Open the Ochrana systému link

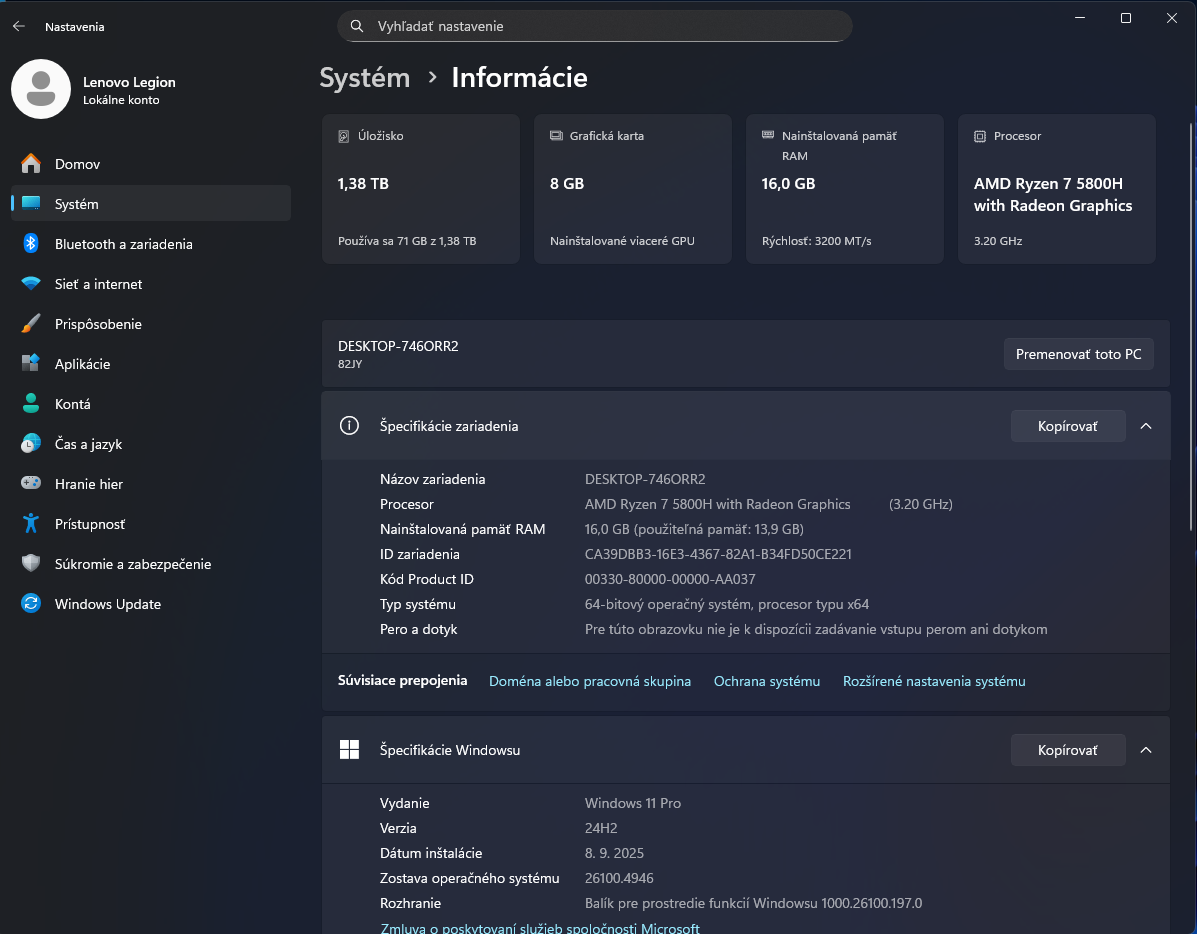pyautogui.click(x=767, y=681)
